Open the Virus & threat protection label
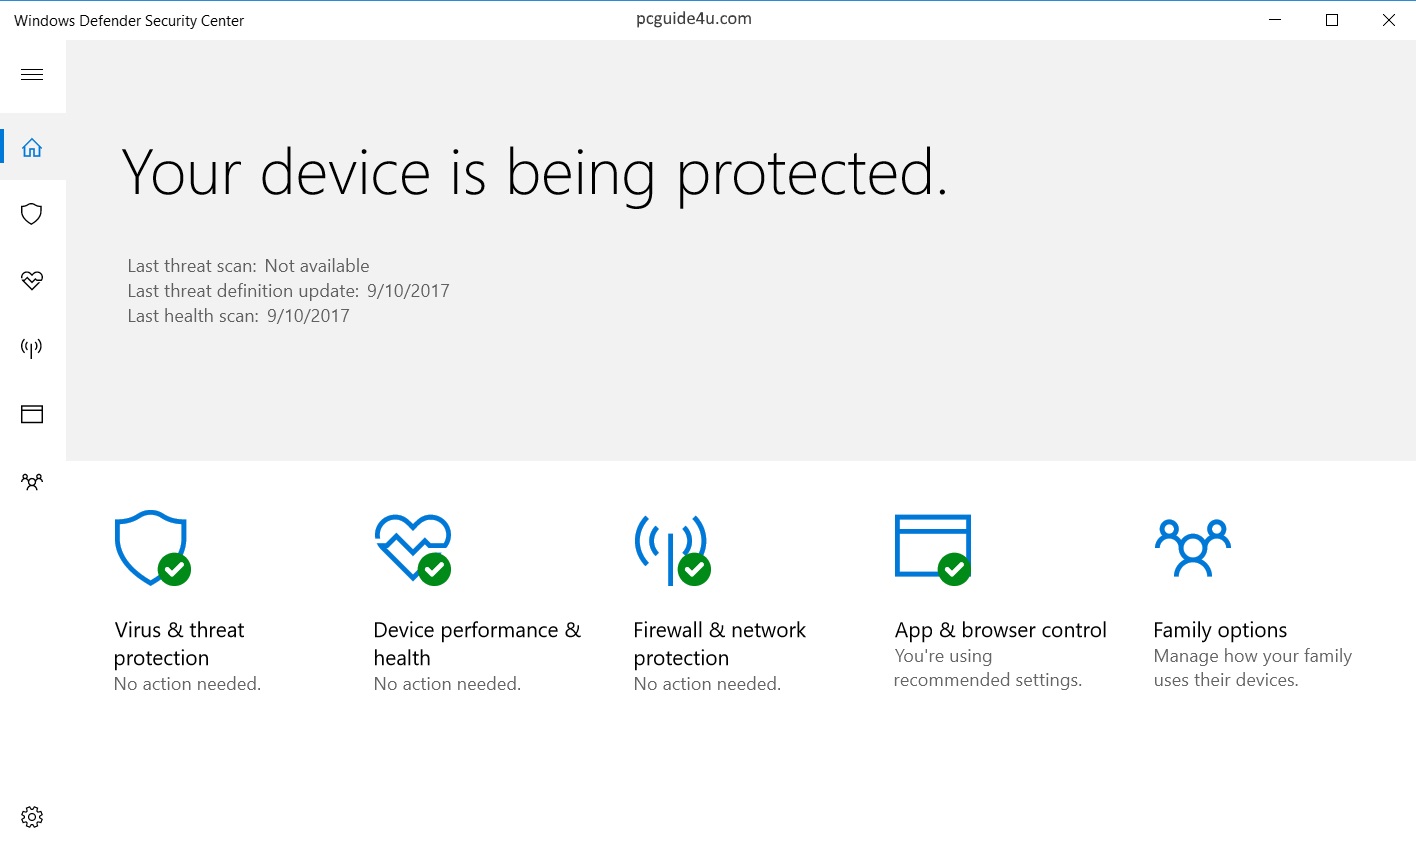 (179, 644)
